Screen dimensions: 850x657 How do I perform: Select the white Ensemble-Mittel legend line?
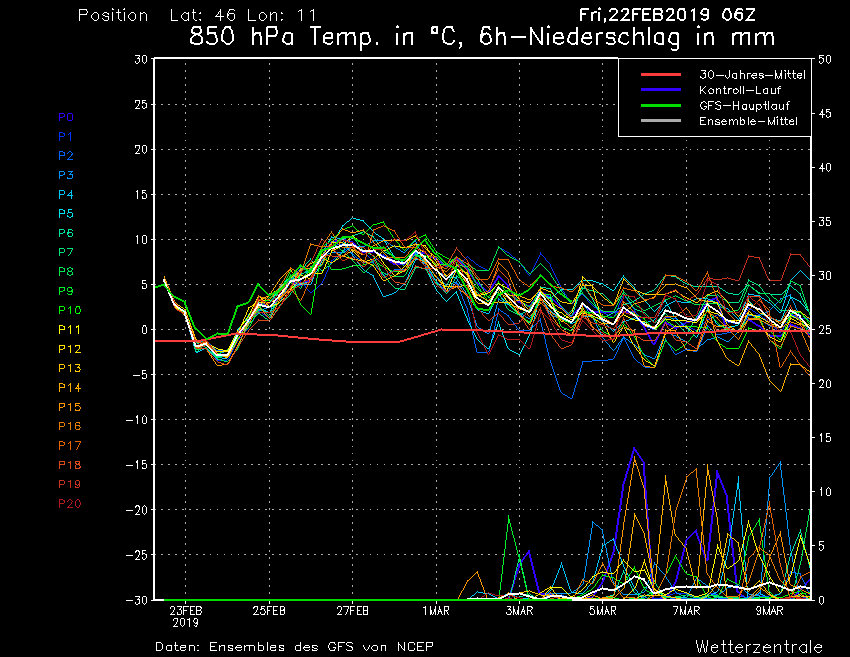pos(661,120)
